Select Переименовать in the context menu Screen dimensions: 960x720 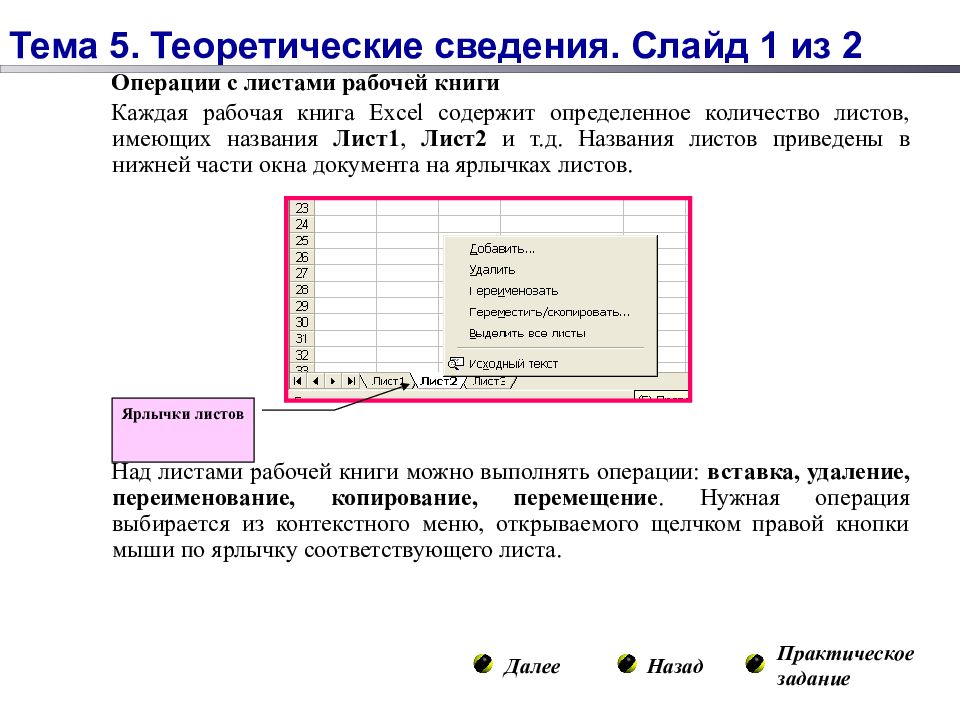pos(550,291)
